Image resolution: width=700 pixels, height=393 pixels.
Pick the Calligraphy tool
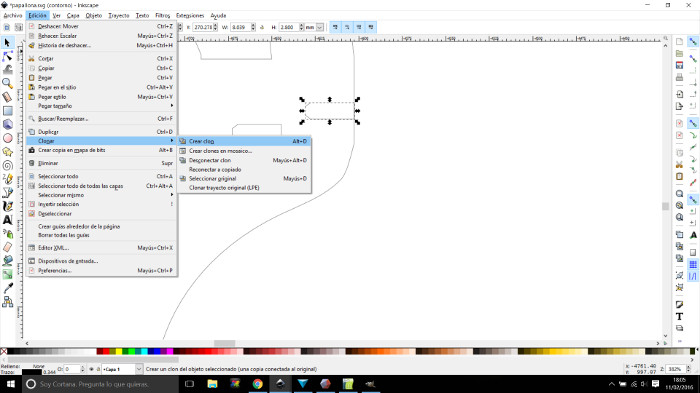click(7, 206)
